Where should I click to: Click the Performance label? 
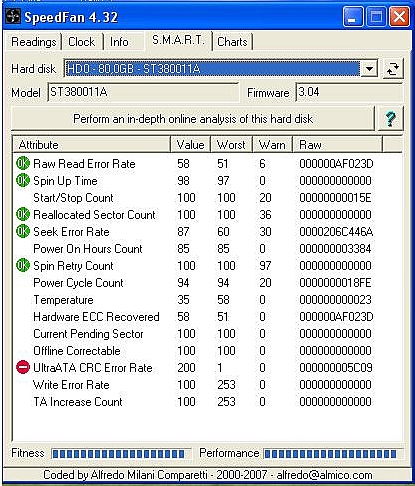pyautogui.click(x=229, y=453)
